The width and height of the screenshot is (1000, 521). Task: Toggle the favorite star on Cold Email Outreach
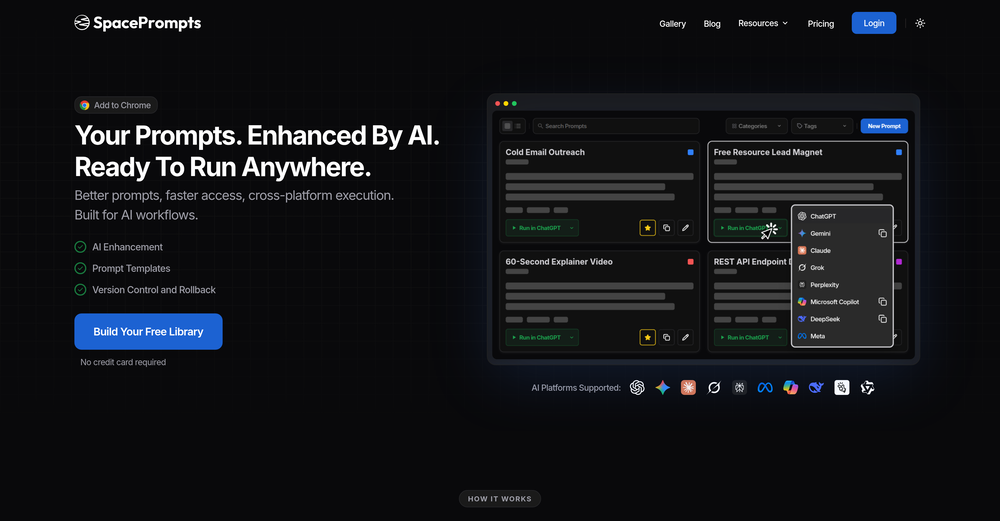pos(647,228)
